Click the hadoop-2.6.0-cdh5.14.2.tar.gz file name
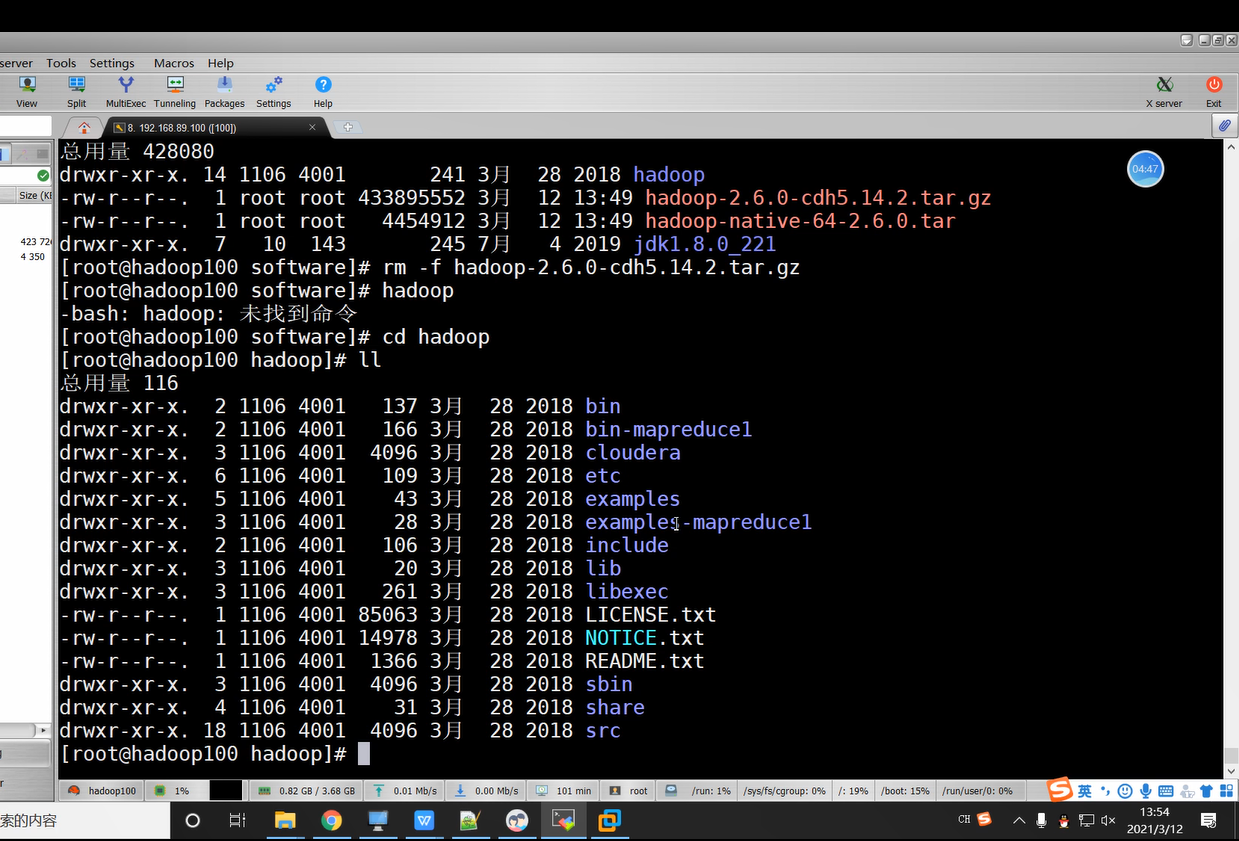The height and width of the screenshot is (841, 1239). coord(818,198)
